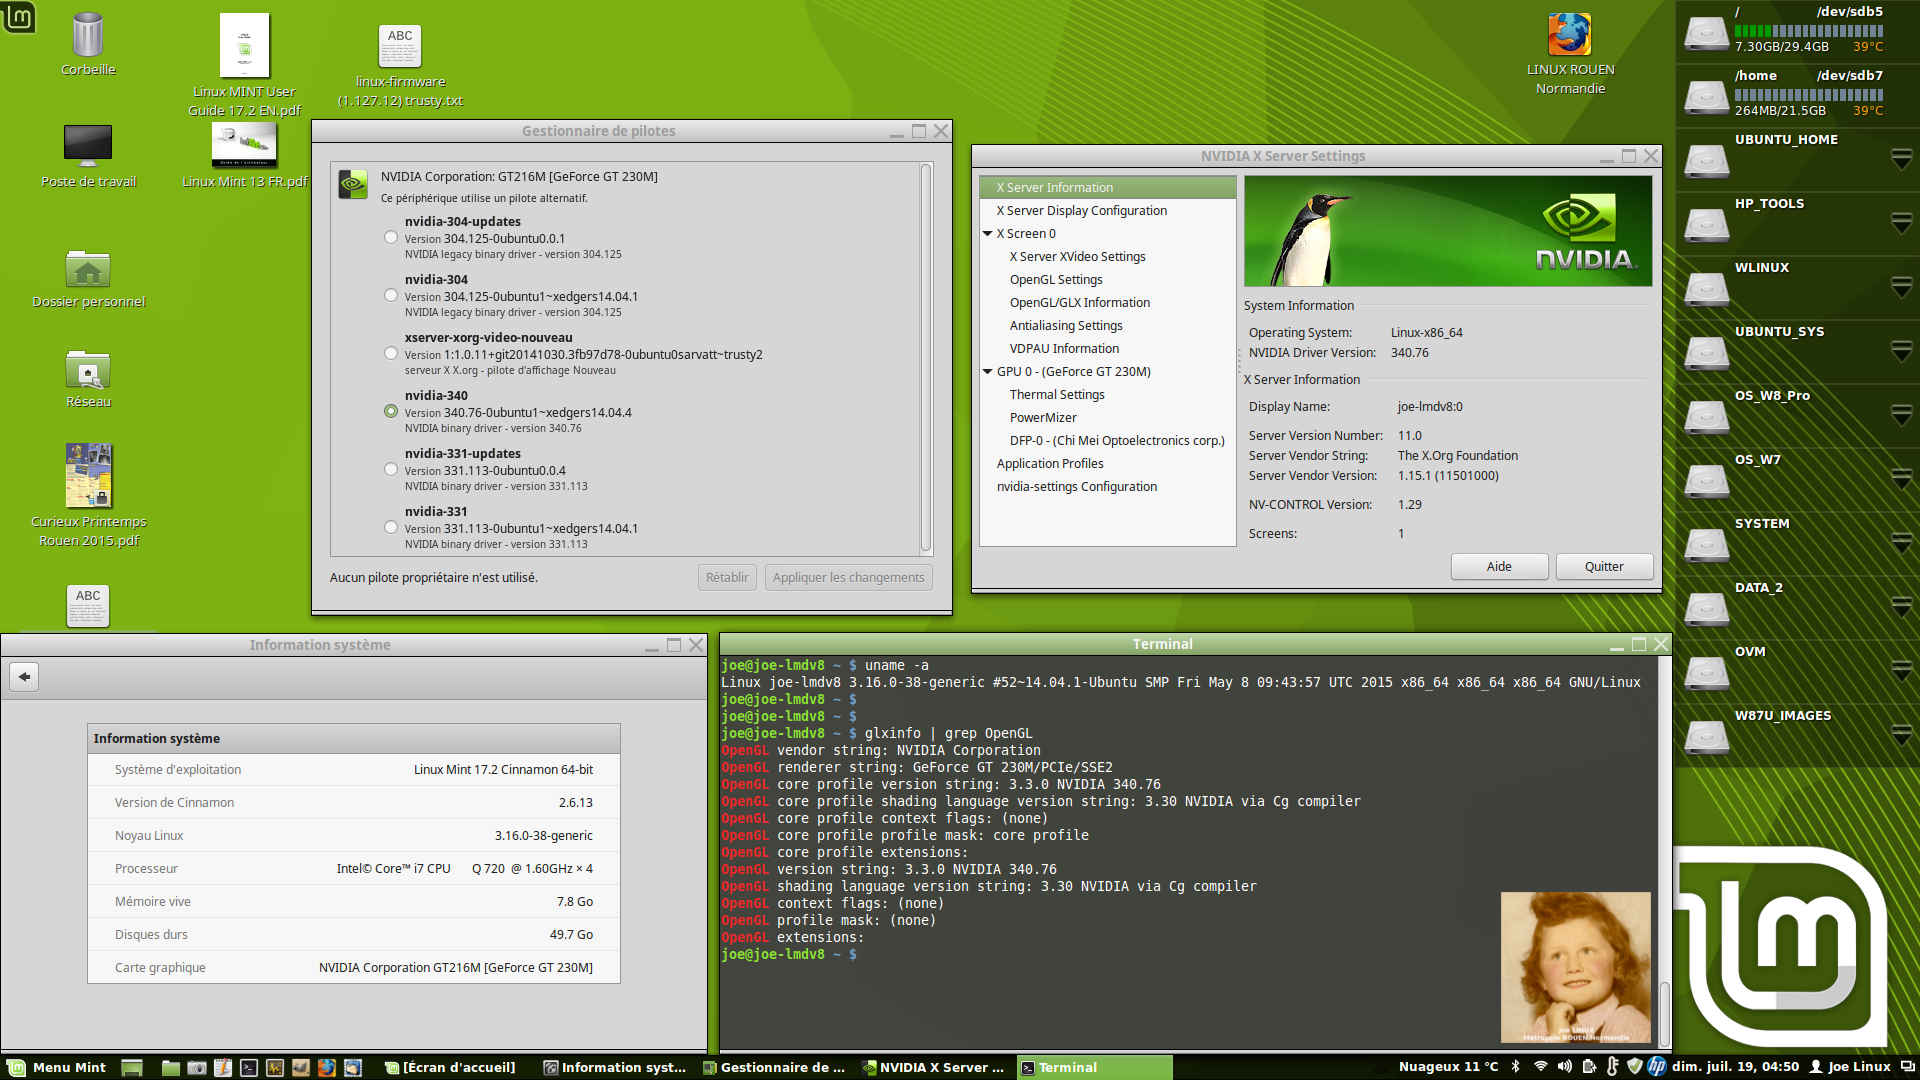
Task: Collapse the X Screen 0 tree node
Action: tap(988, 234)
